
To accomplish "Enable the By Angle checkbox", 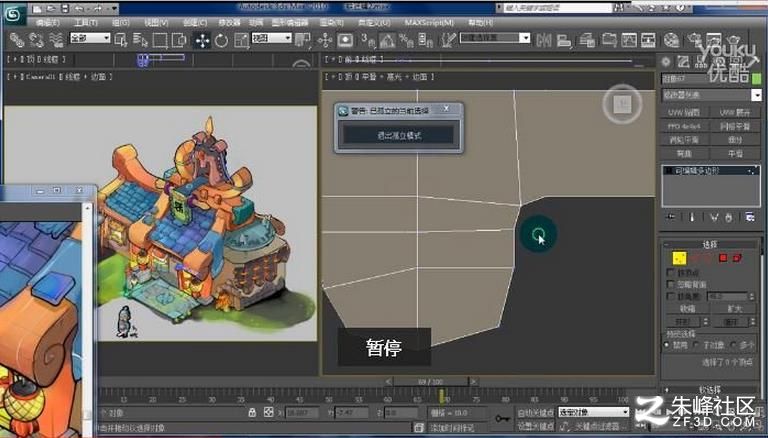I will pos(671,296).
